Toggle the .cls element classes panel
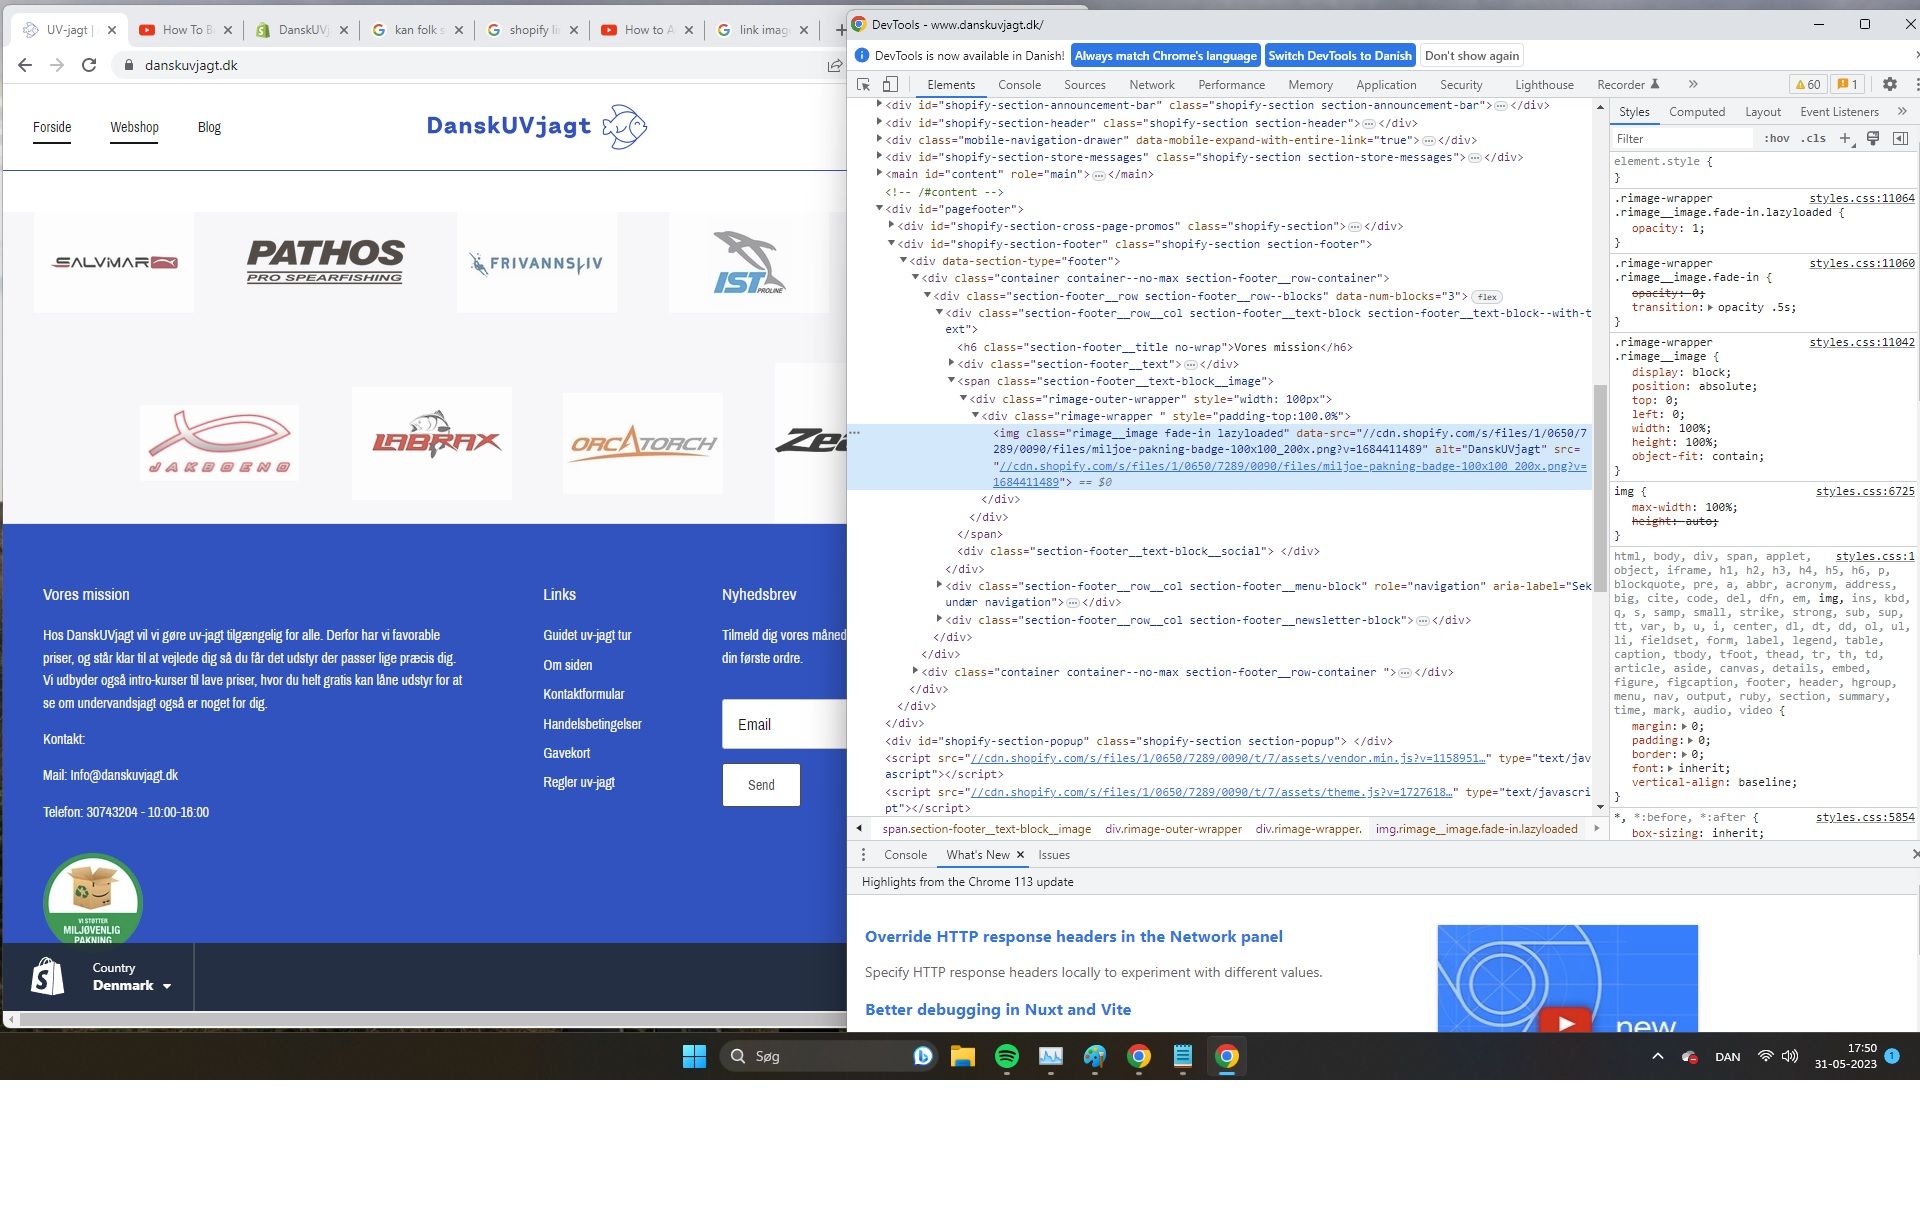The width and height of the screenshot is (1920, 1208). tap(1813, 139)
